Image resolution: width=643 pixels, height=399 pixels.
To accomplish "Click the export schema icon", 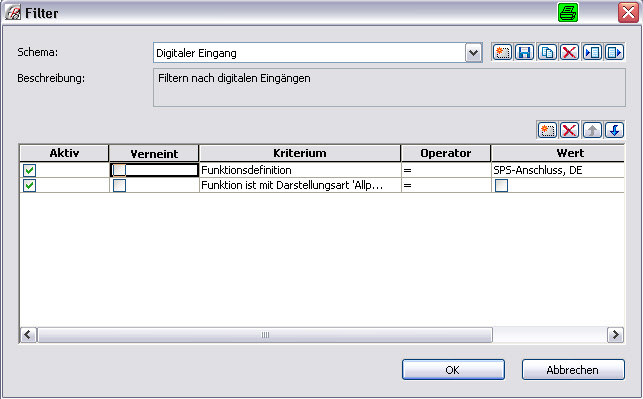I will click(614, 52).
